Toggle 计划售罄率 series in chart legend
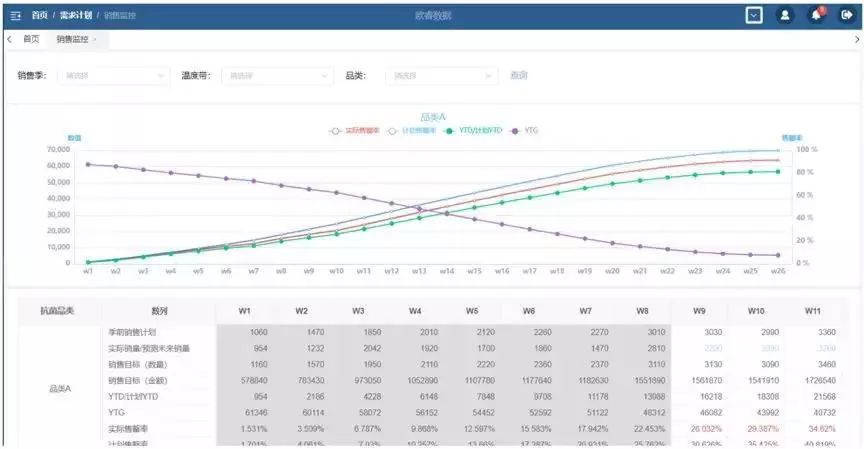The image size is (864, 449). pyautogui.click(x=410, y=130)
